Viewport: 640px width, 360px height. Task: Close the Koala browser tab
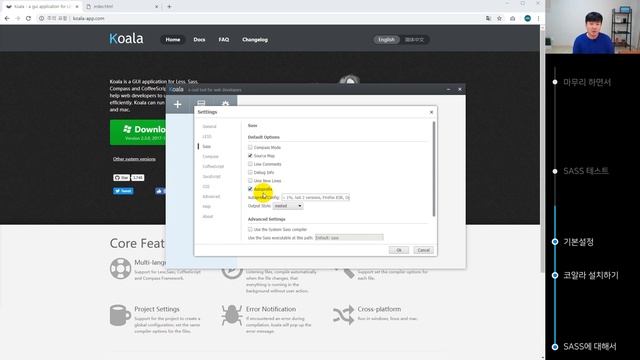coord(77,7)
